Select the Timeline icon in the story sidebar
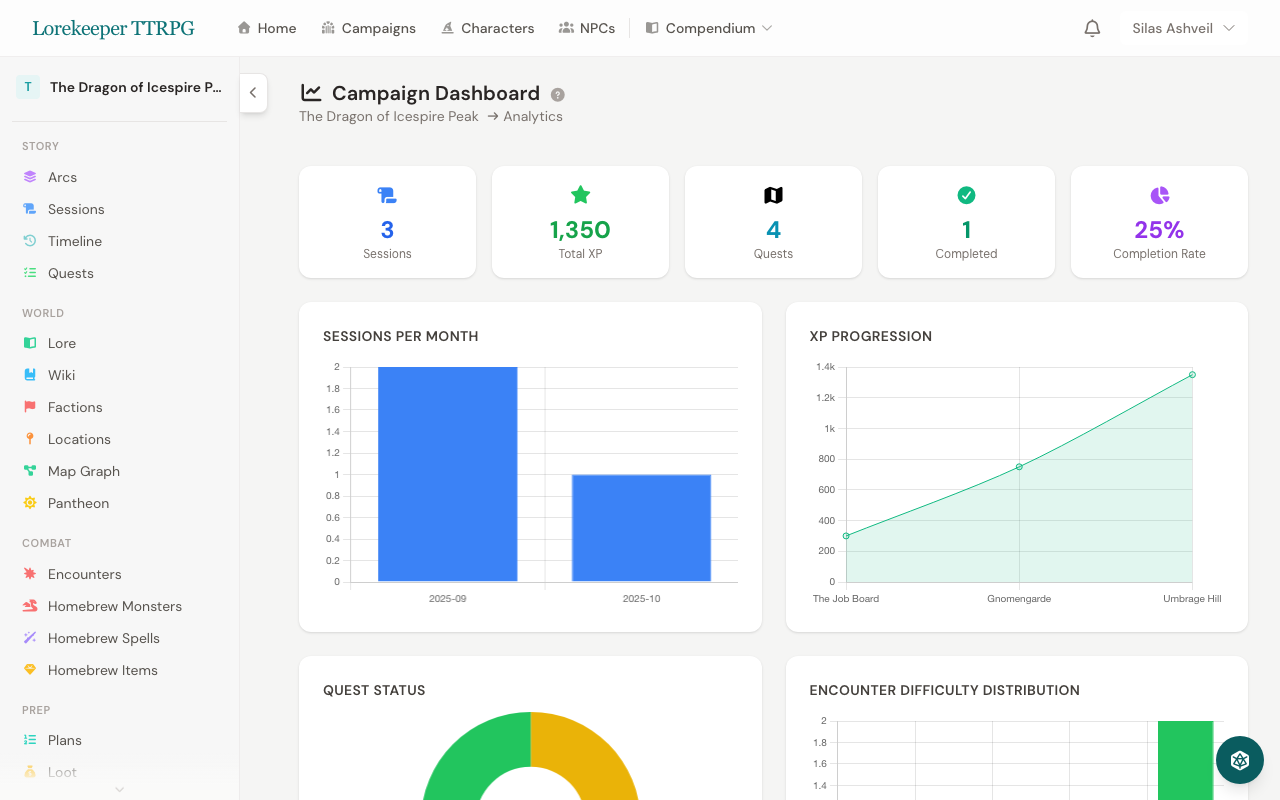Screen dimensions: 1280x800 30,240
